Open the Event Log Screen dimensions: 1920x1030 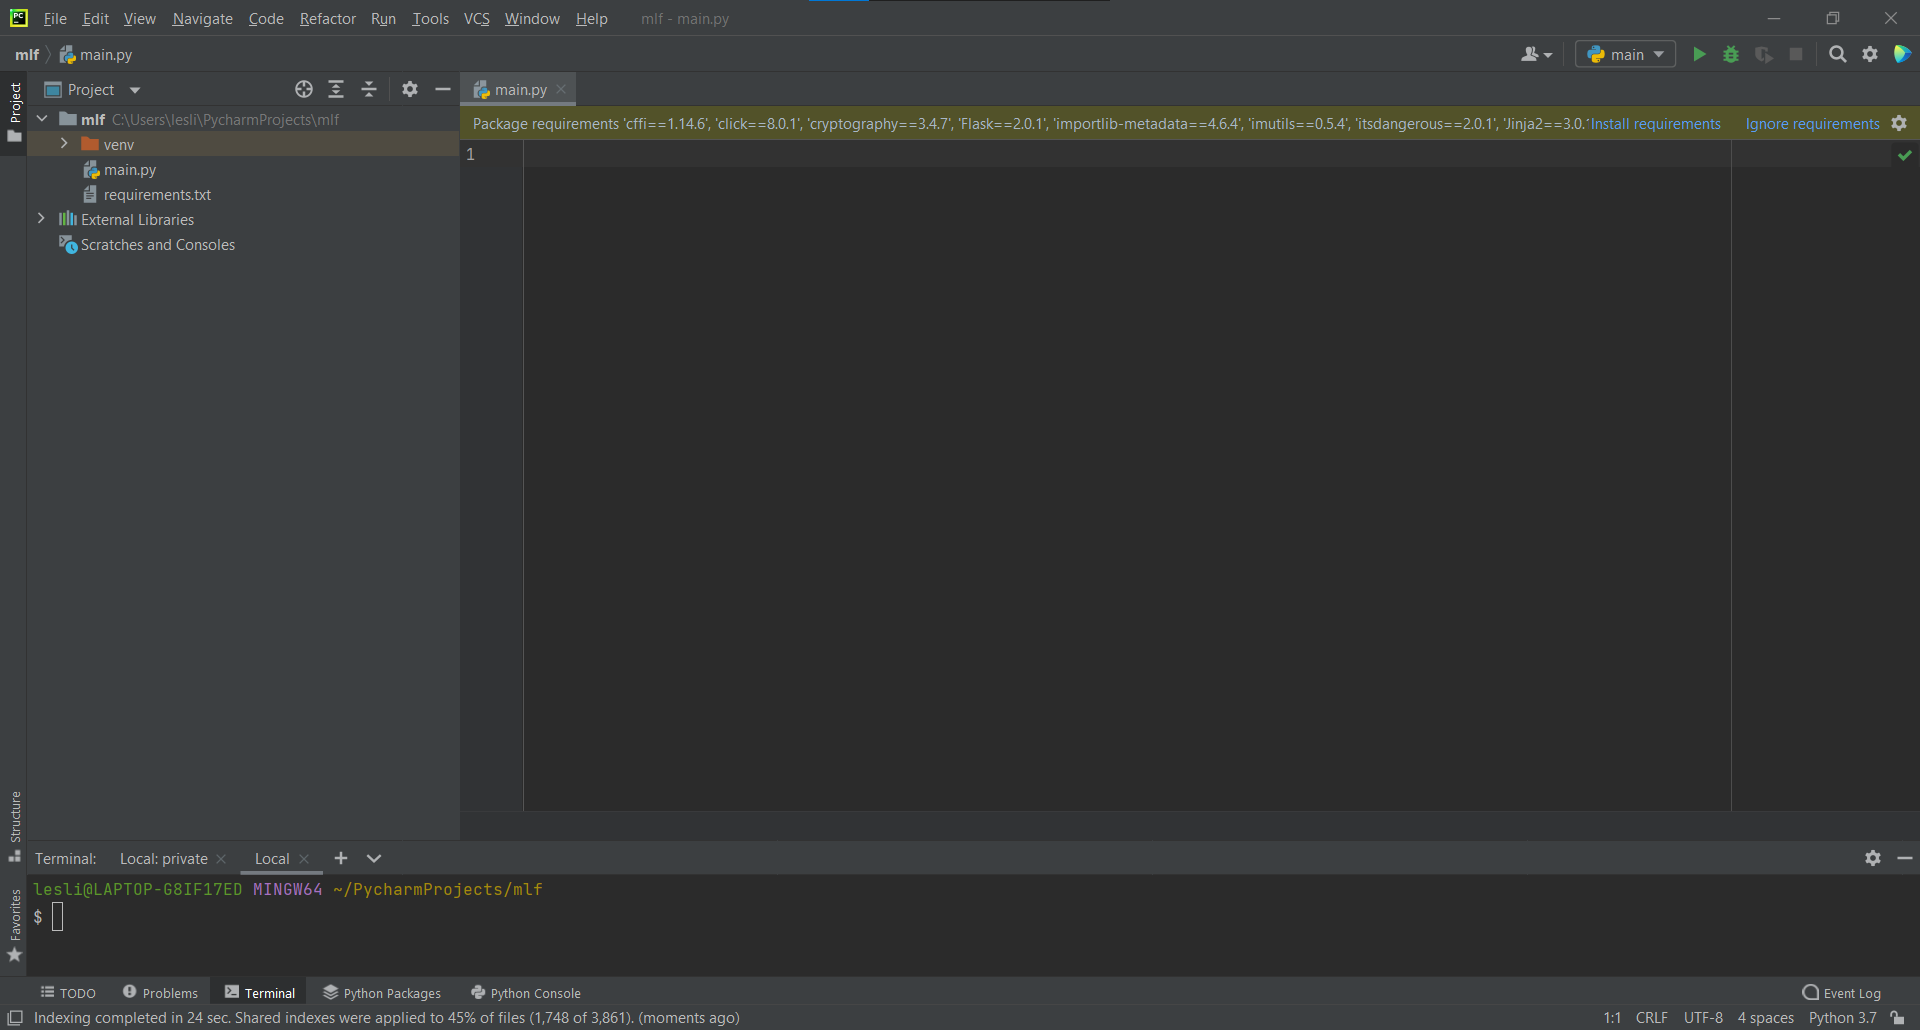click(1842, 993)
